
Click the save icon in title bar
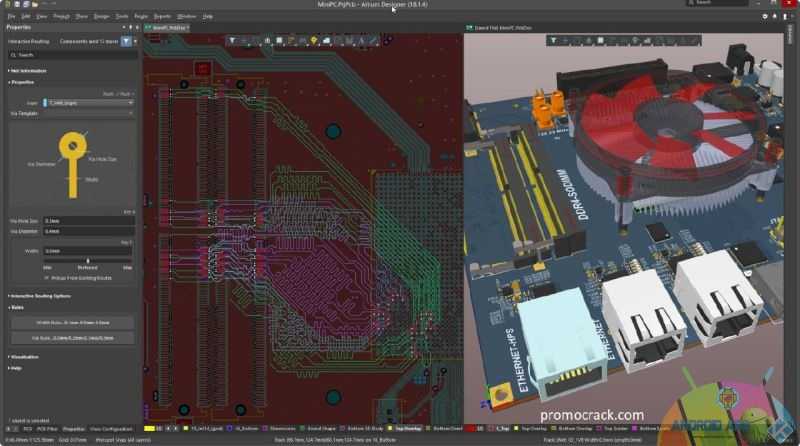coord(17,4)
